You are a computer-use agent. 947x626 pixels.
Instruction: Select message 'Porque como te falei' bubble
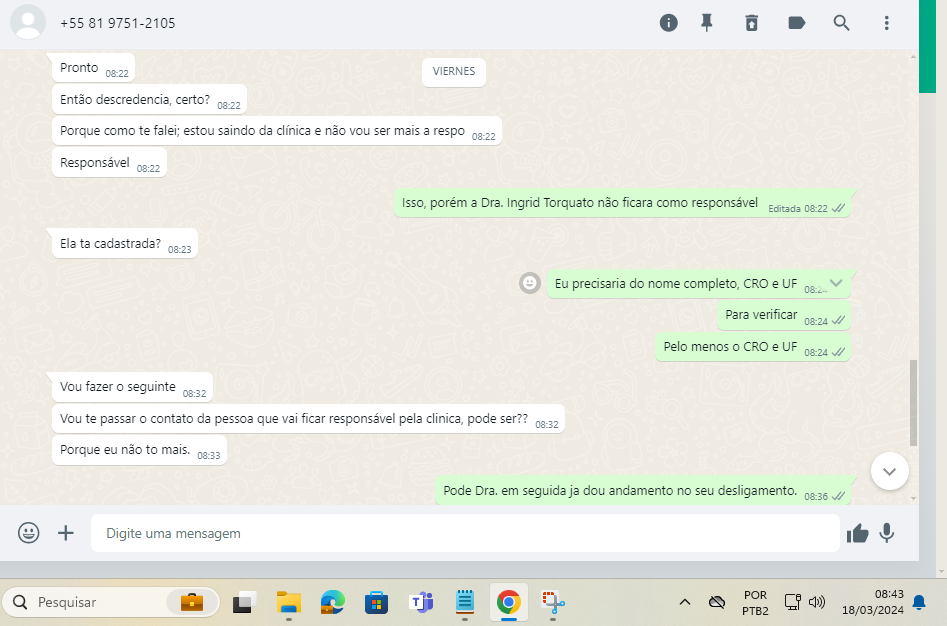tap(277, 131)
